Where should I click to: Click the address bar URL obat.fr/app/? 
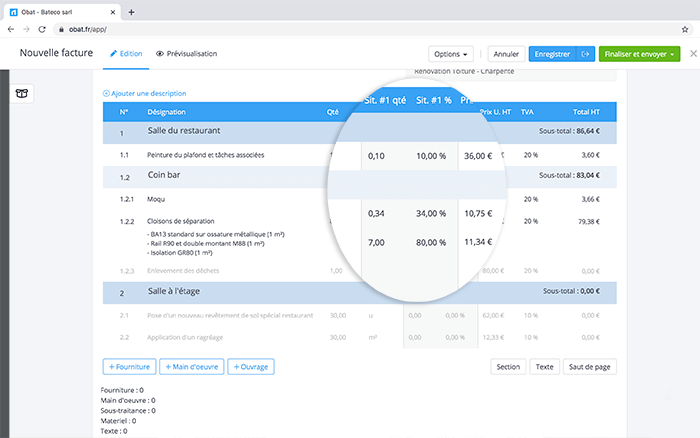[88, 29]
